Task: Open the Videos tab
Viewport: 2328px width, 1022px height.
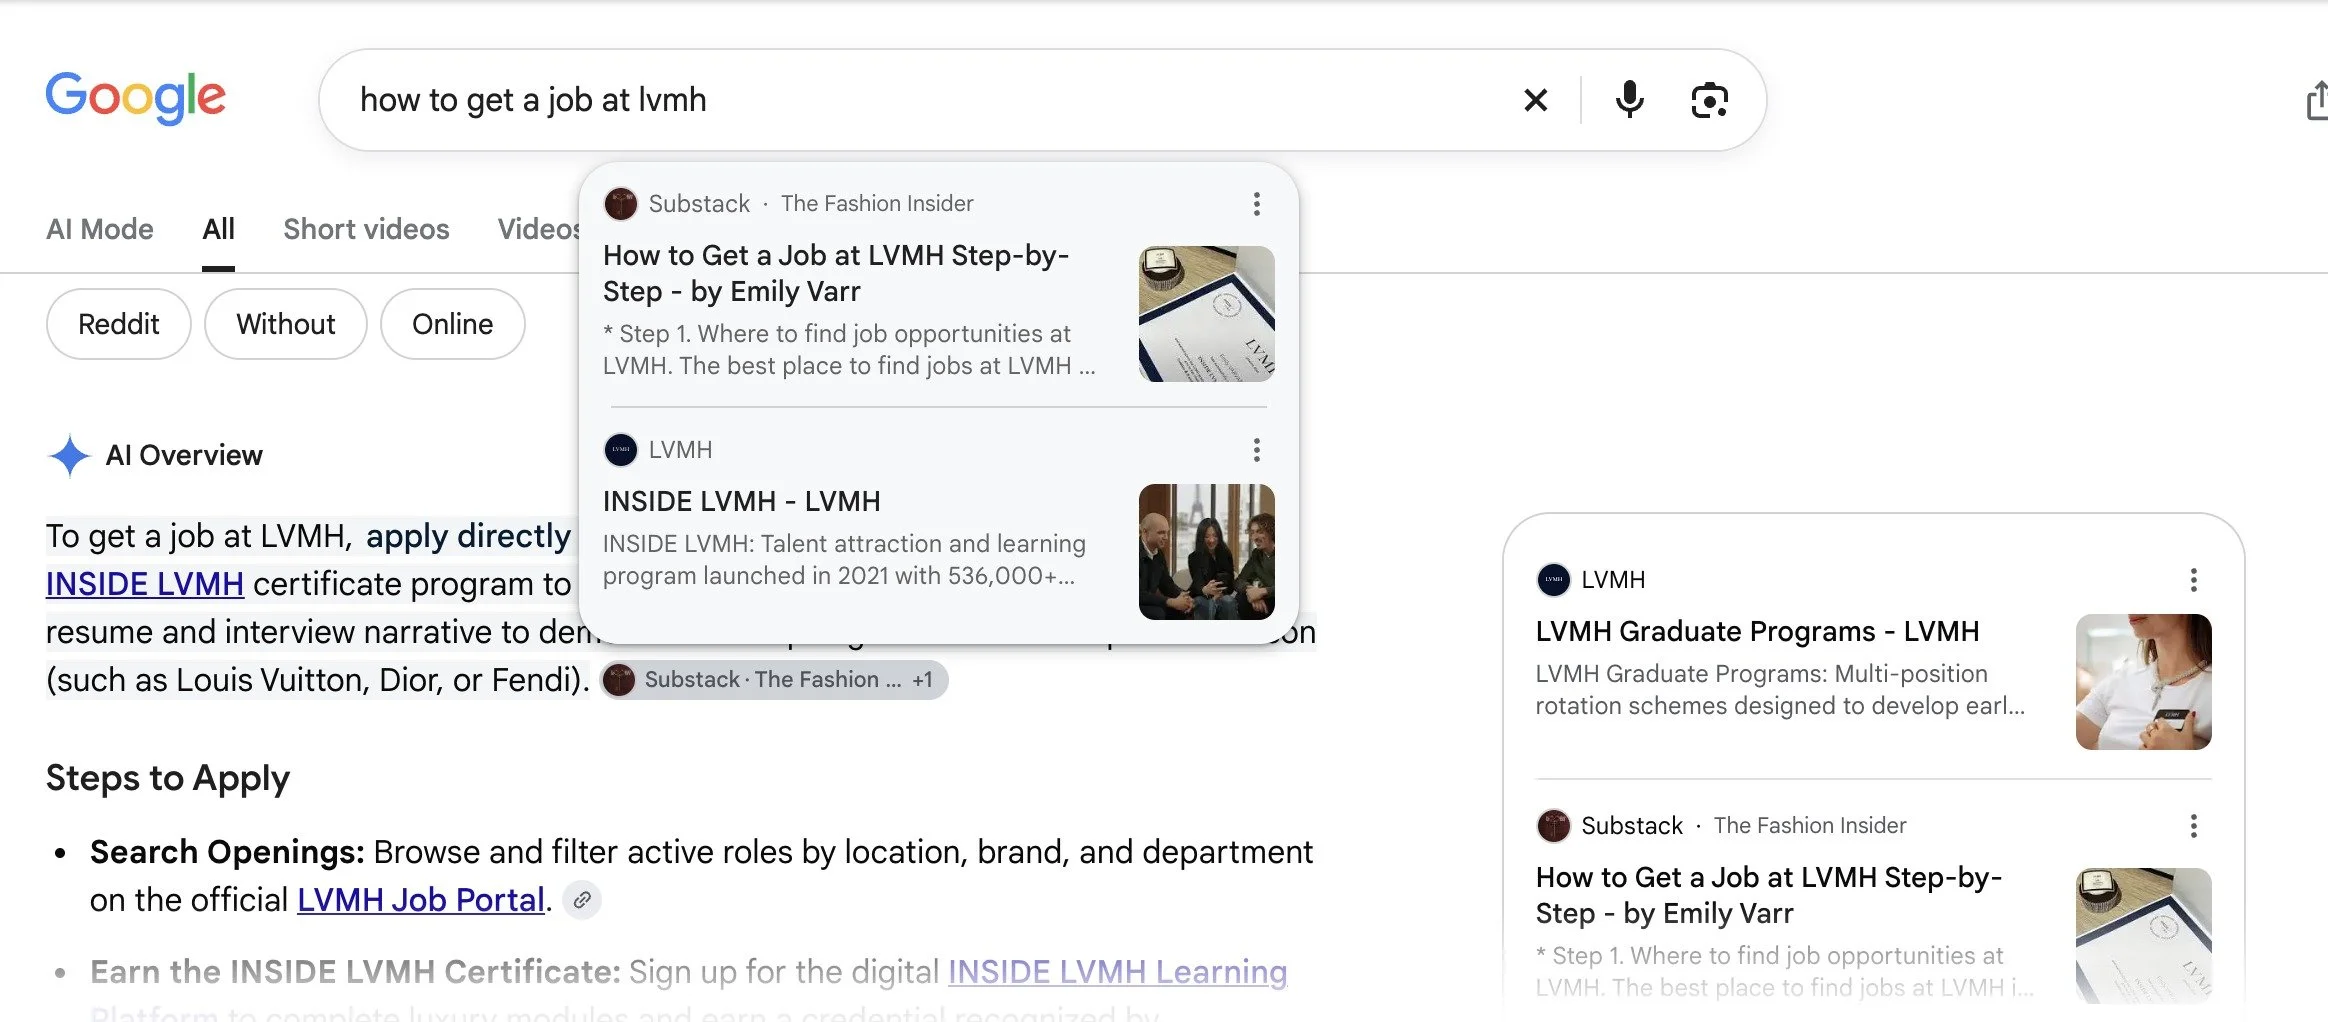Action: pos(539,230)
